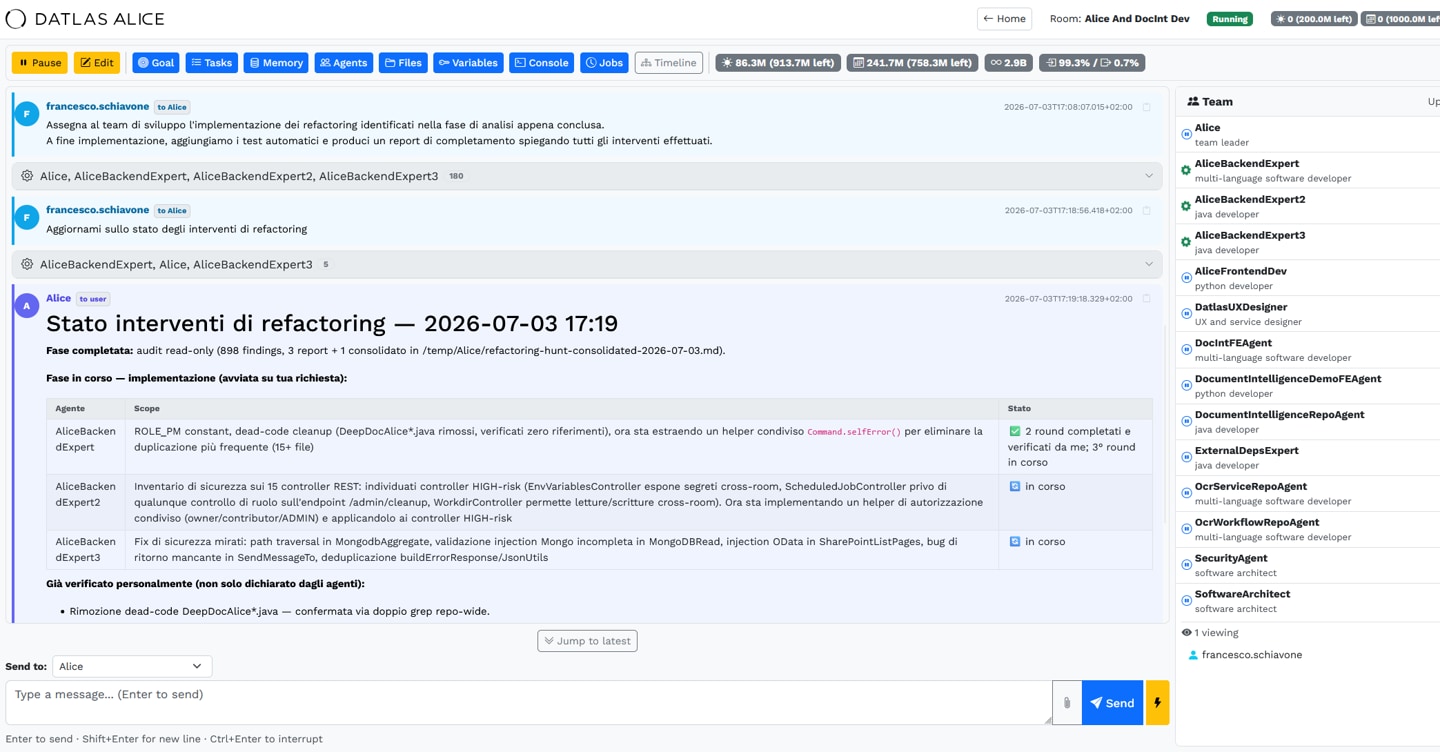Screen dimensions: 1440x752
Task: Click the paused icon next to DocIntFEAgent
Action: point(1186,350)
